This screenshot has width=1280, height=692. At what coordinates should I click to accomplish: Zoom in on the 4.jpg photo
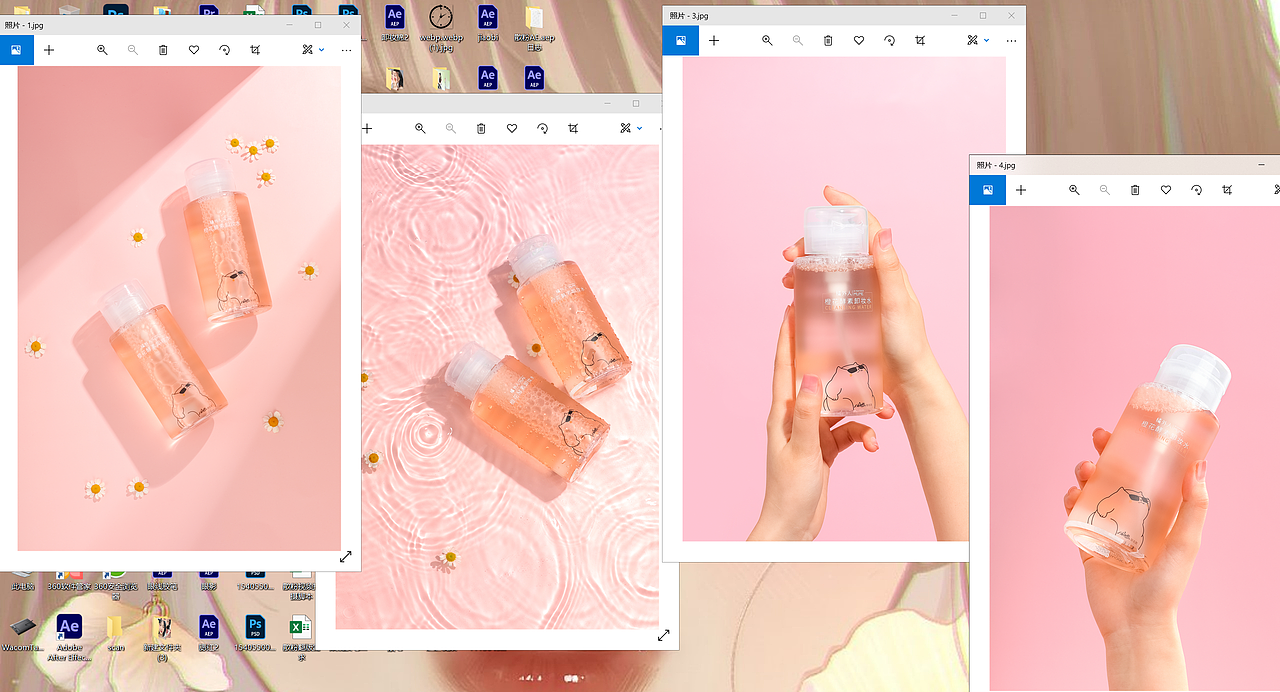1074,189
